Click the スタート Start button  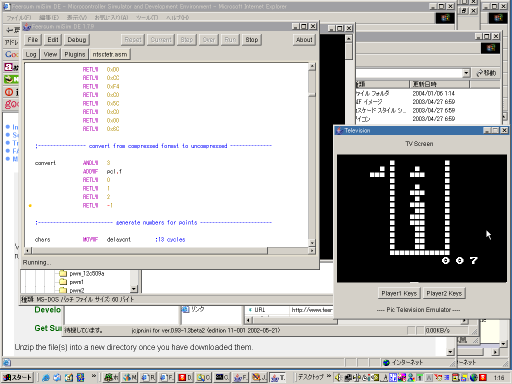pyautogui.click(x=17, y=377)
